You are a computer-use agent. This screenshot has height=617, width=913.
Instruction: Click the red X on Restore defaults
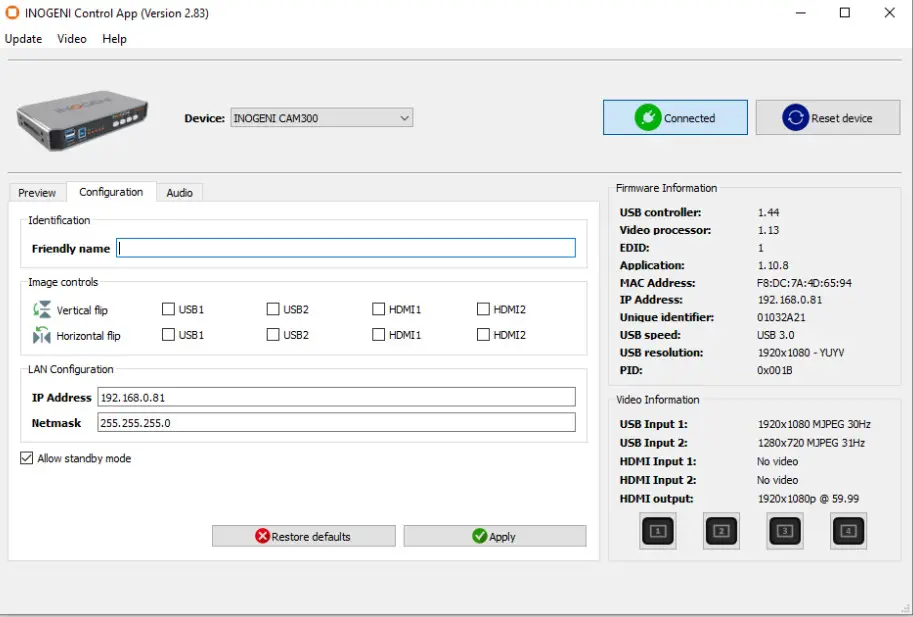pos(261,536)
